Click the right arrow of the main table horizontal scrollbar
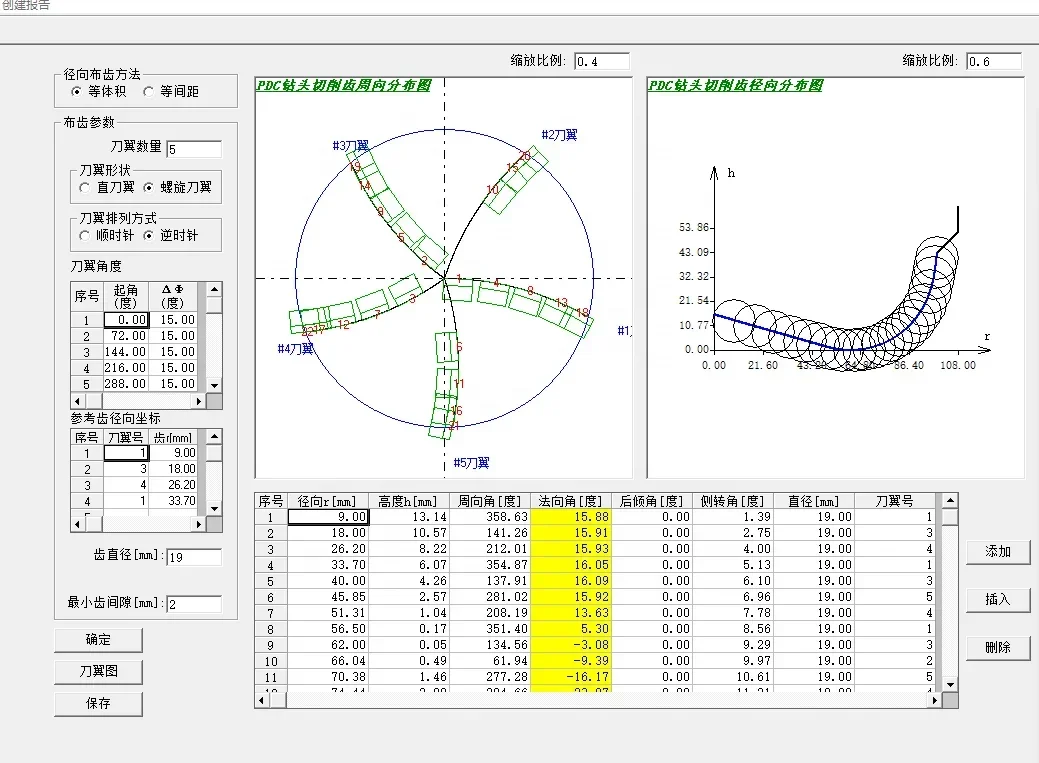 934,700
